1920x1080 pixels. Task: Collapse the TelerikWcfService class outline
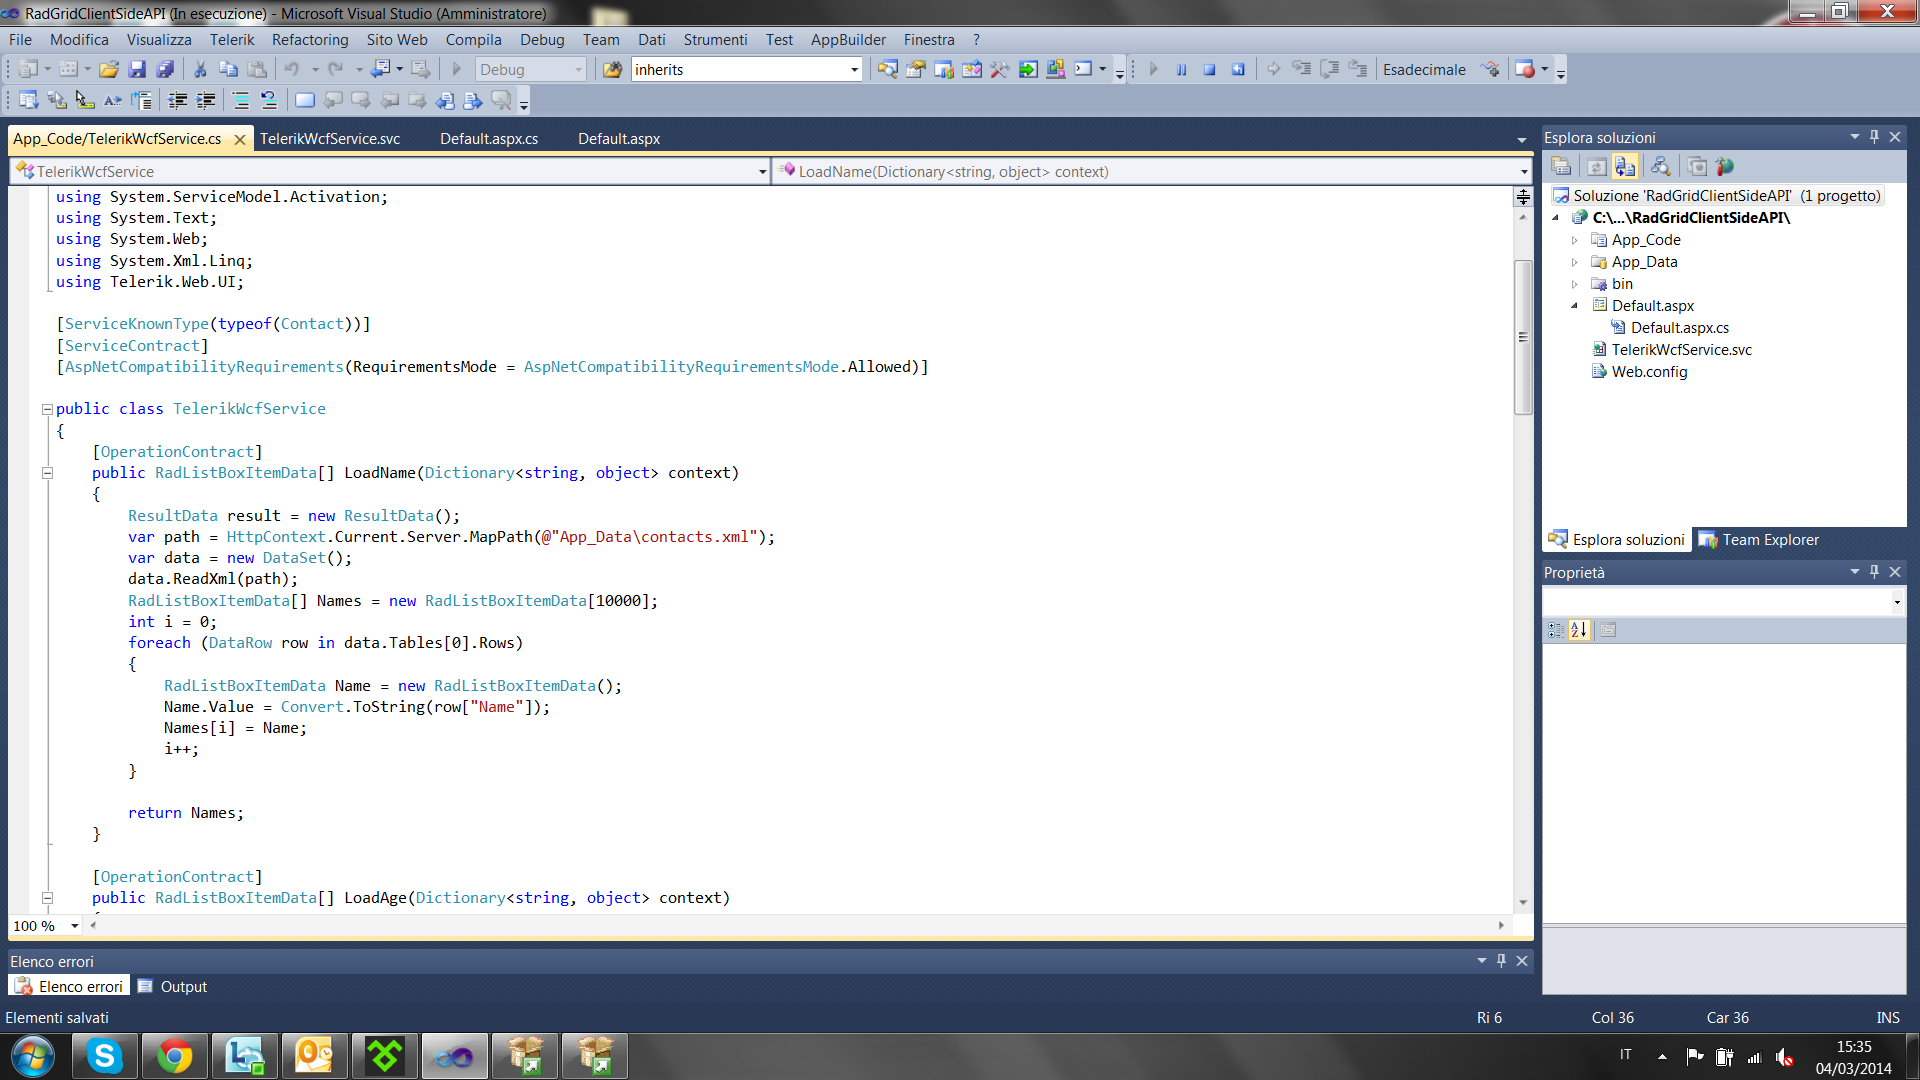(x=47, y=409)
